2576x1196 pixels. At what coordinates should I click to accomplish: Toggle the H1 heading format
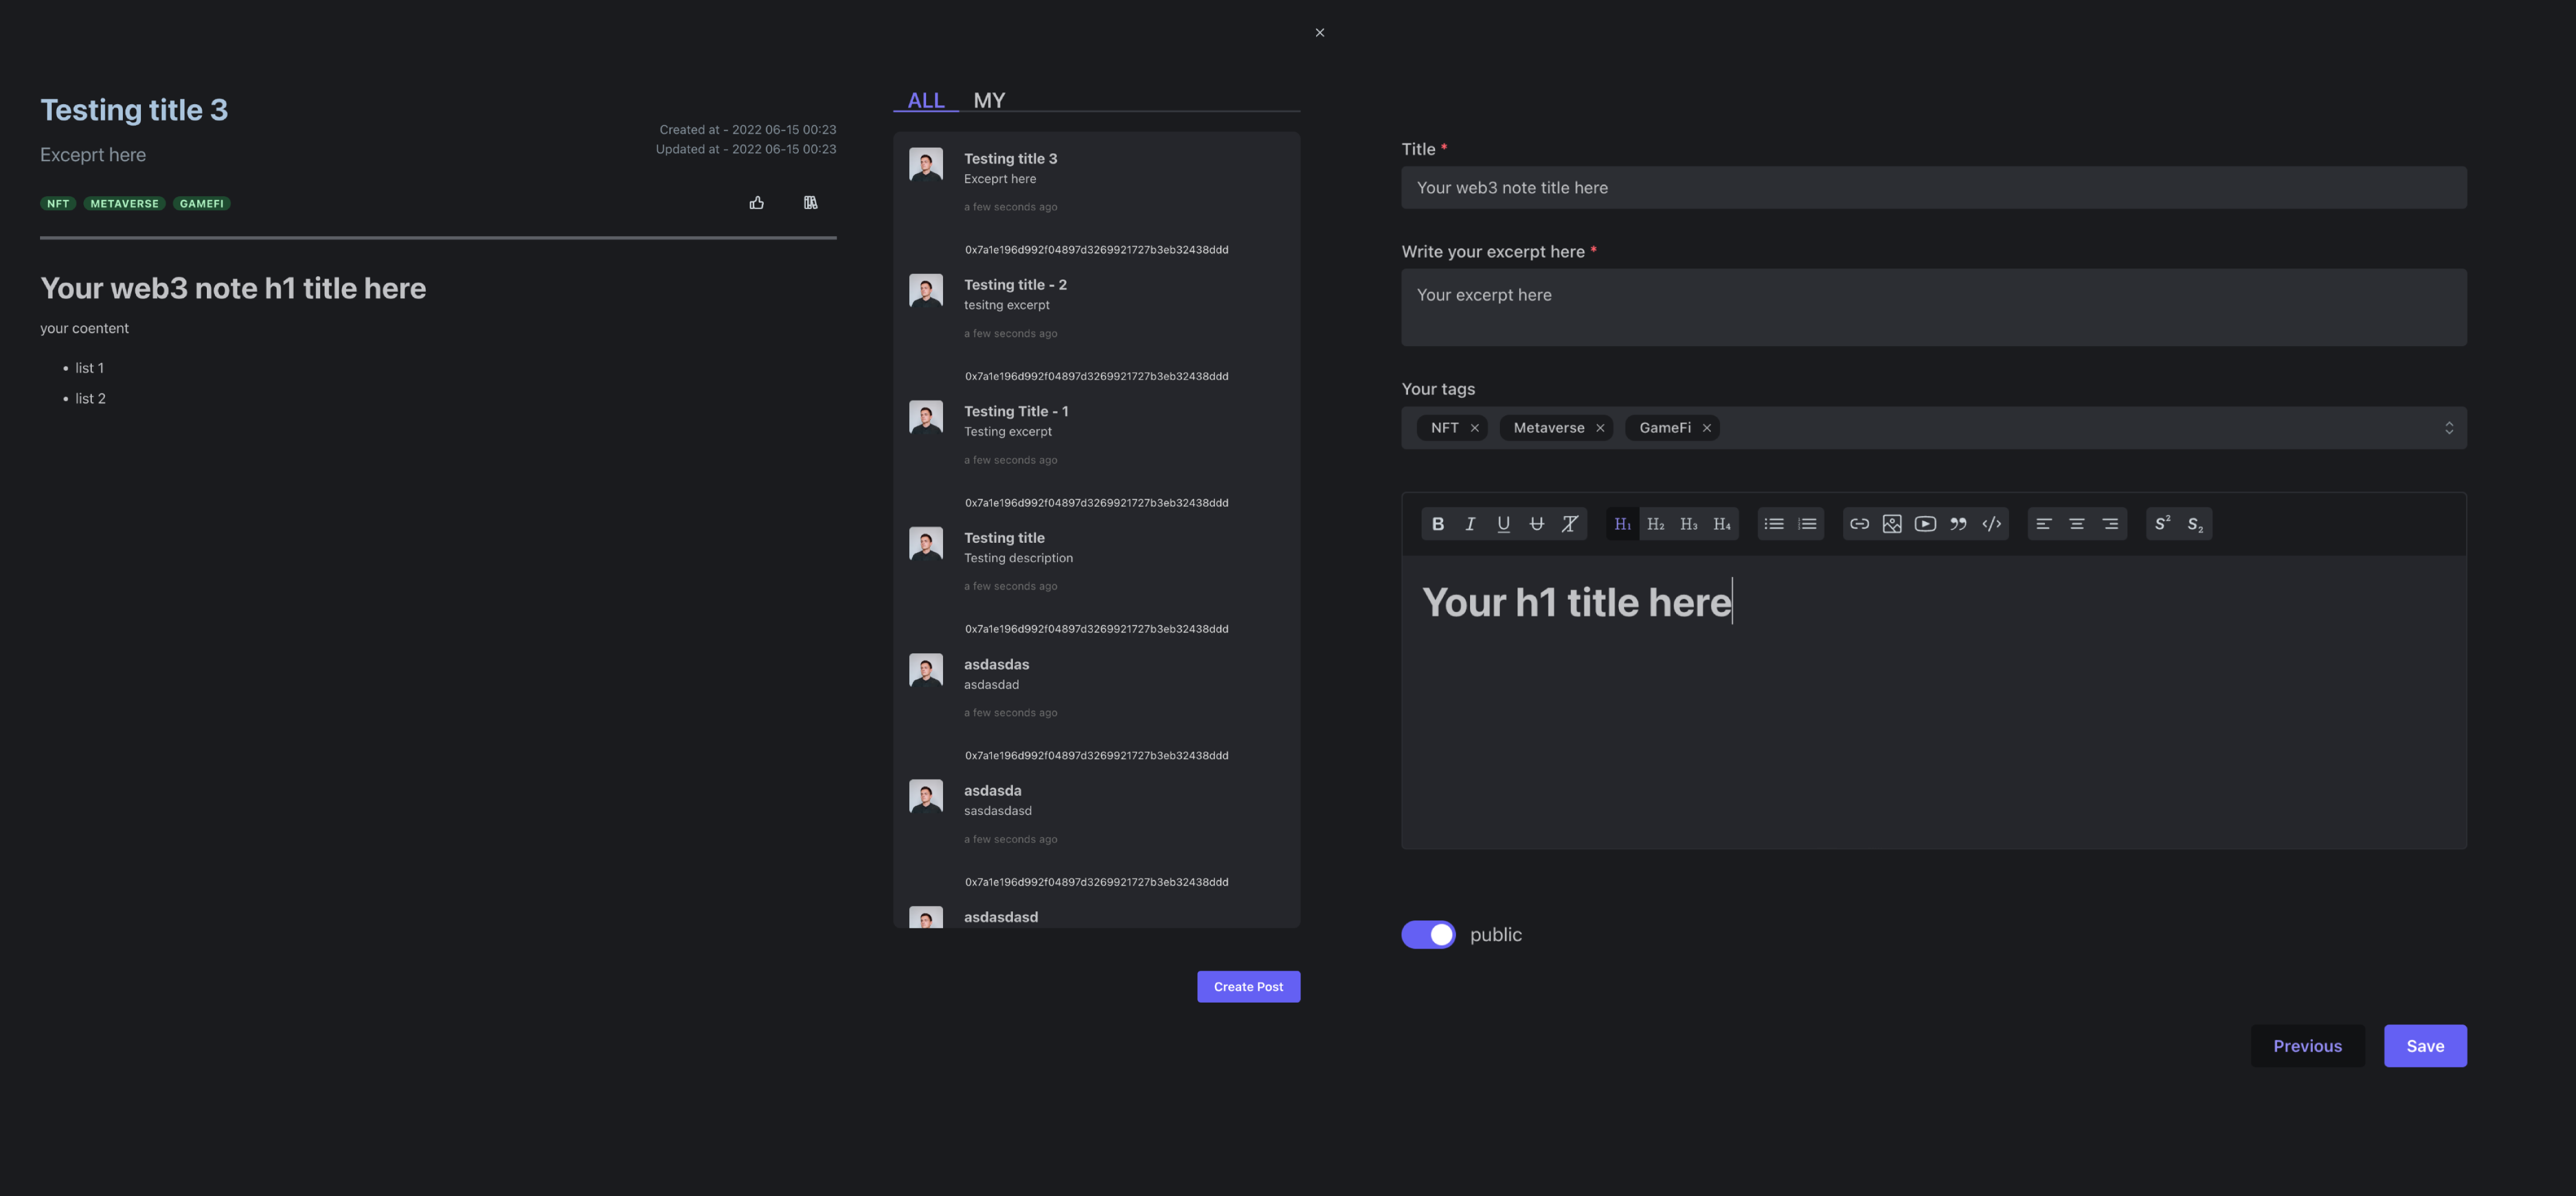tap(1622, 524)
